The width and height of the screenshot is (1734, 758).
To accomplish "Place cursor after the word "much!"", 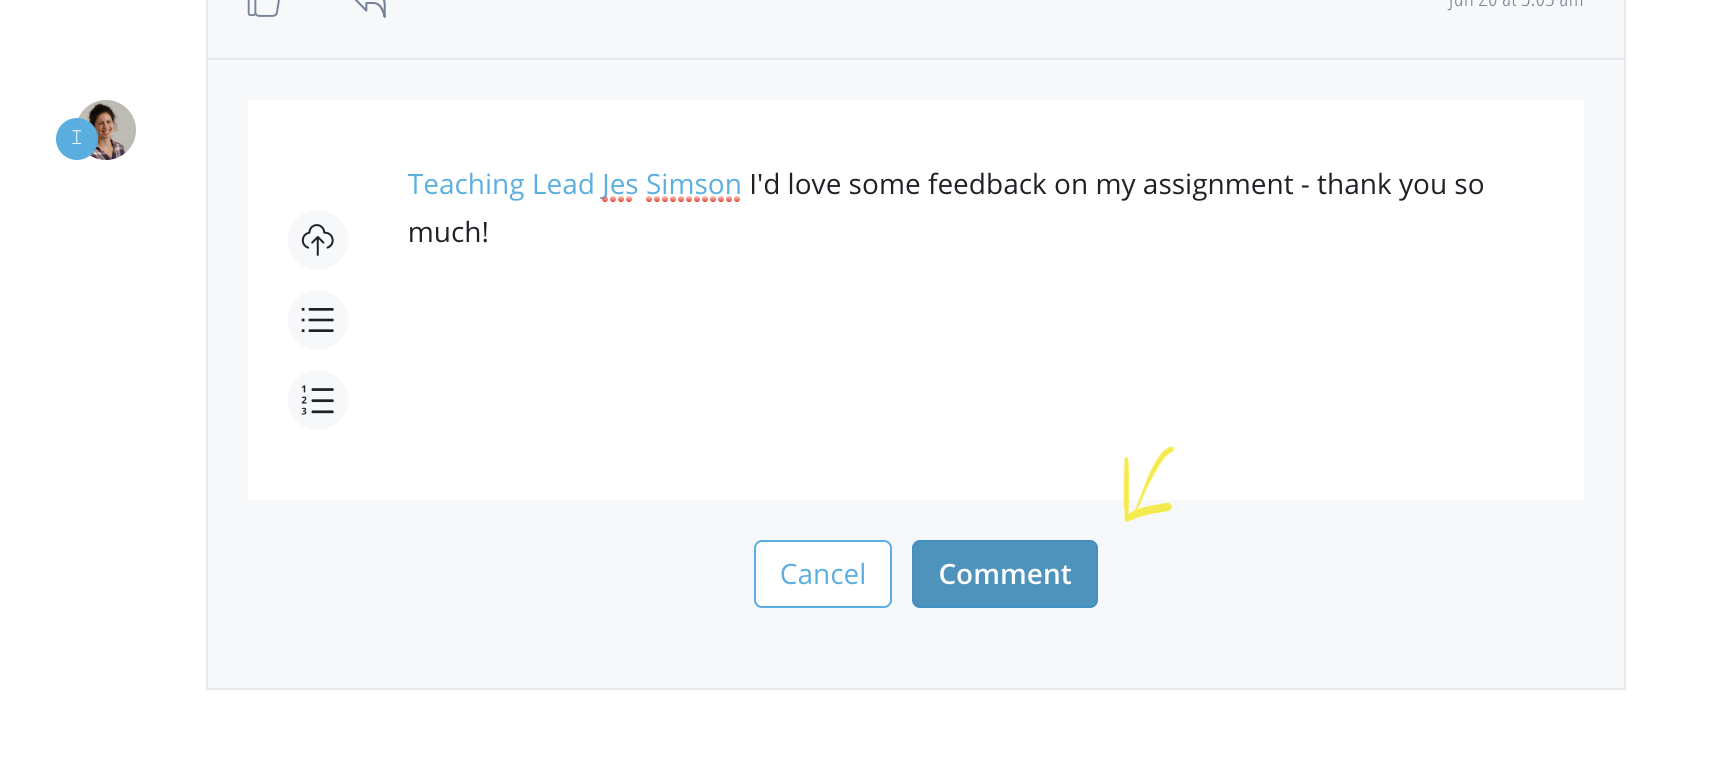I will point(490,233).
